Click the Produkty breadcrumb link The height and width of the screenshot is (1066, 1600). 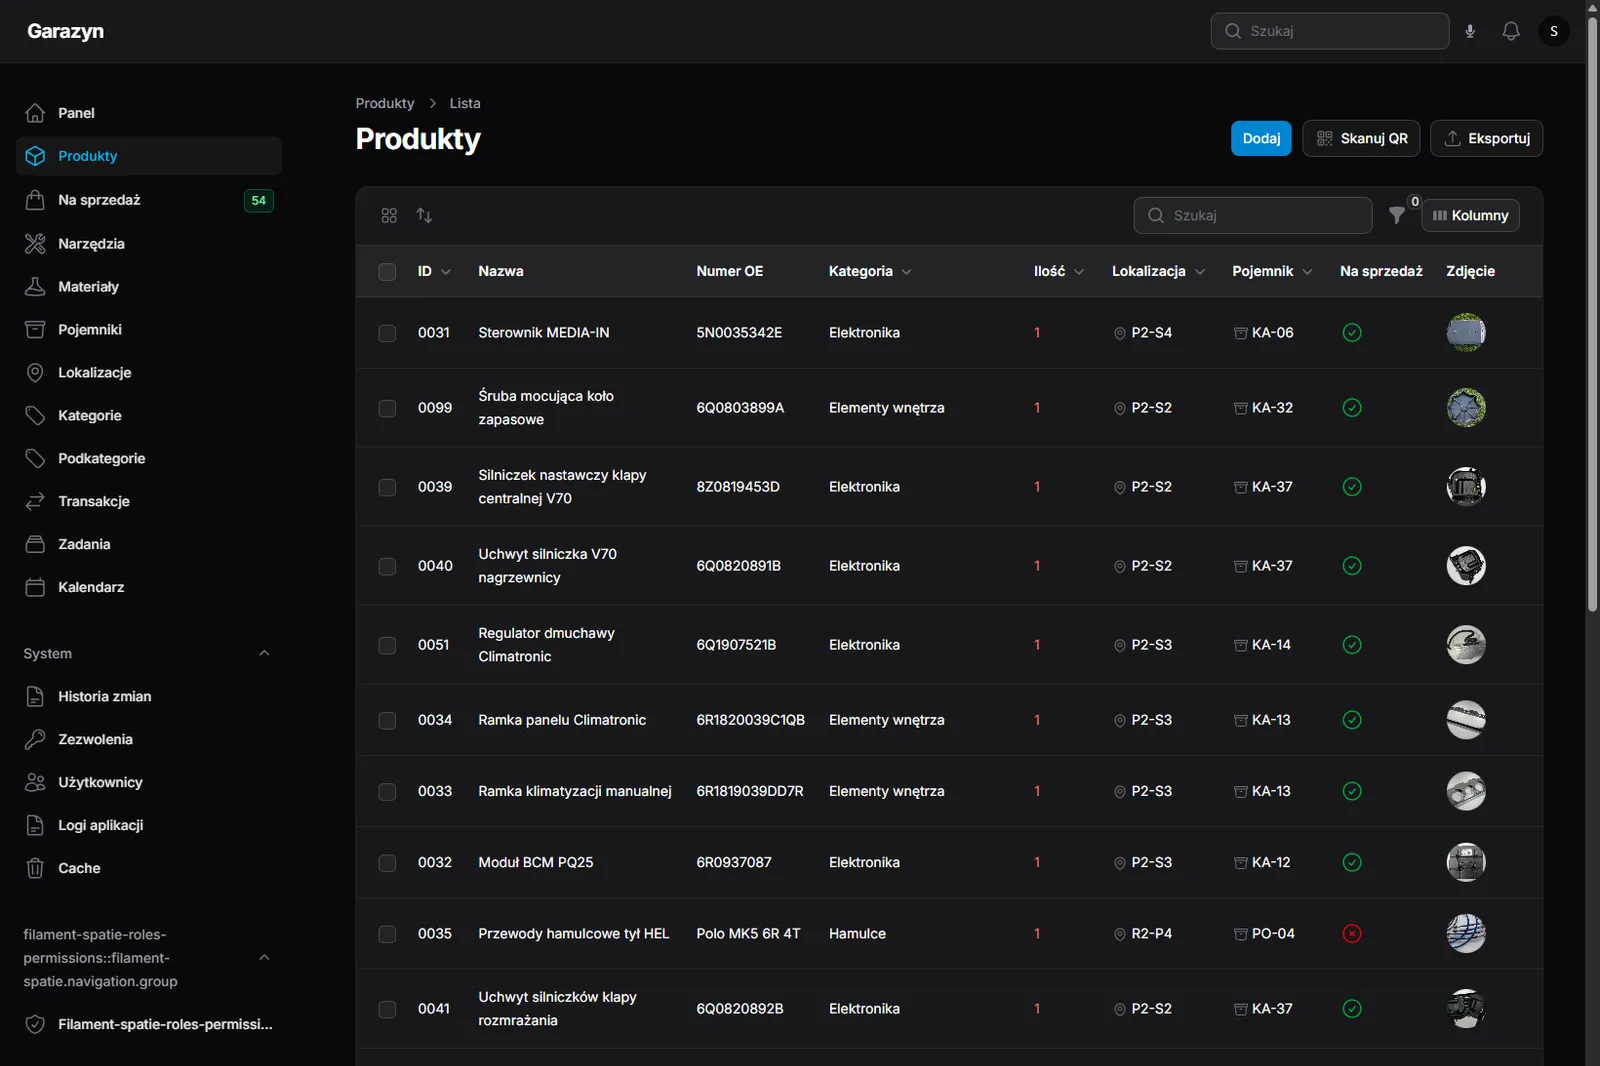[x=385, y=103]
